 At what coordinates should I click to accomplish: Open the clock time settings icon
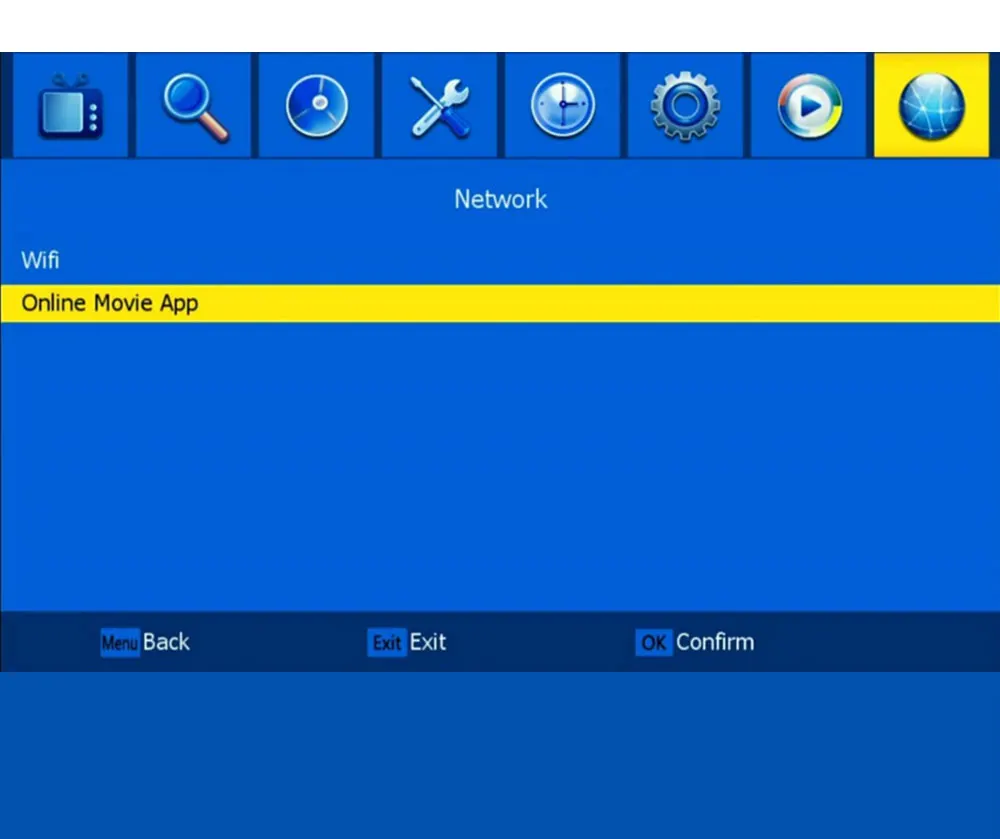coord(562,105)
